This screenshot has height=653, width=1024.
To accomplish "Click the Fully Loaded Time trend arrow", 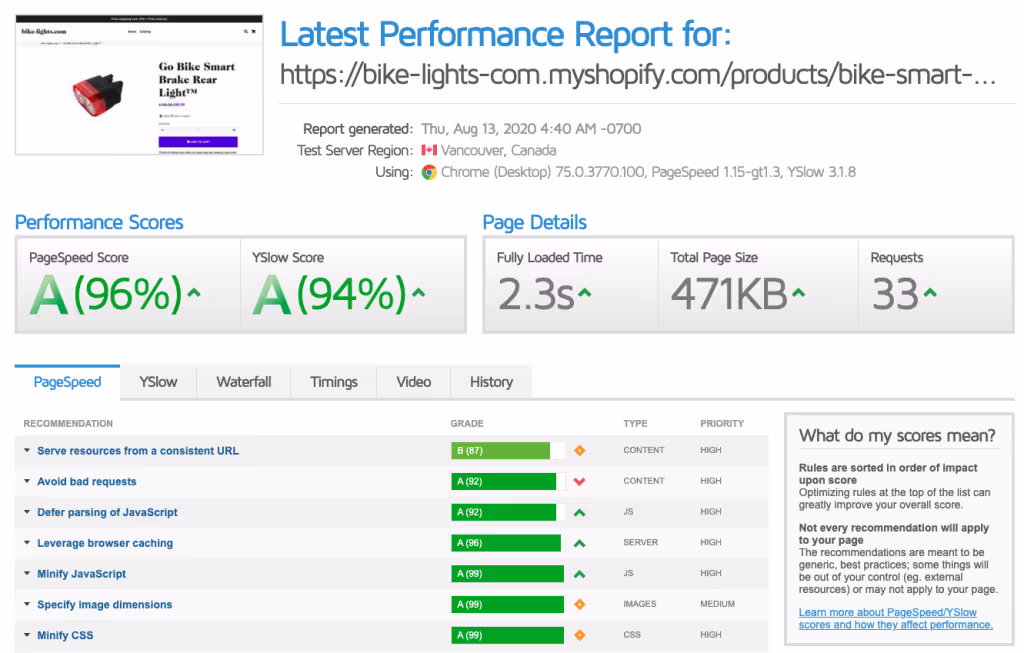I will (x=584, y=293).
